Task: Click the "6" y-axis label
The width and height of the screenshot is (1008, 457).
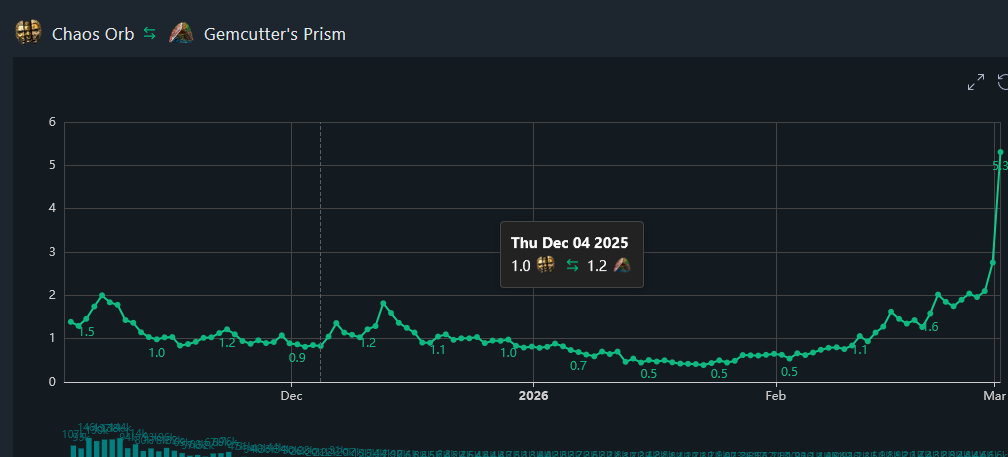Action: tap(52, 122)
